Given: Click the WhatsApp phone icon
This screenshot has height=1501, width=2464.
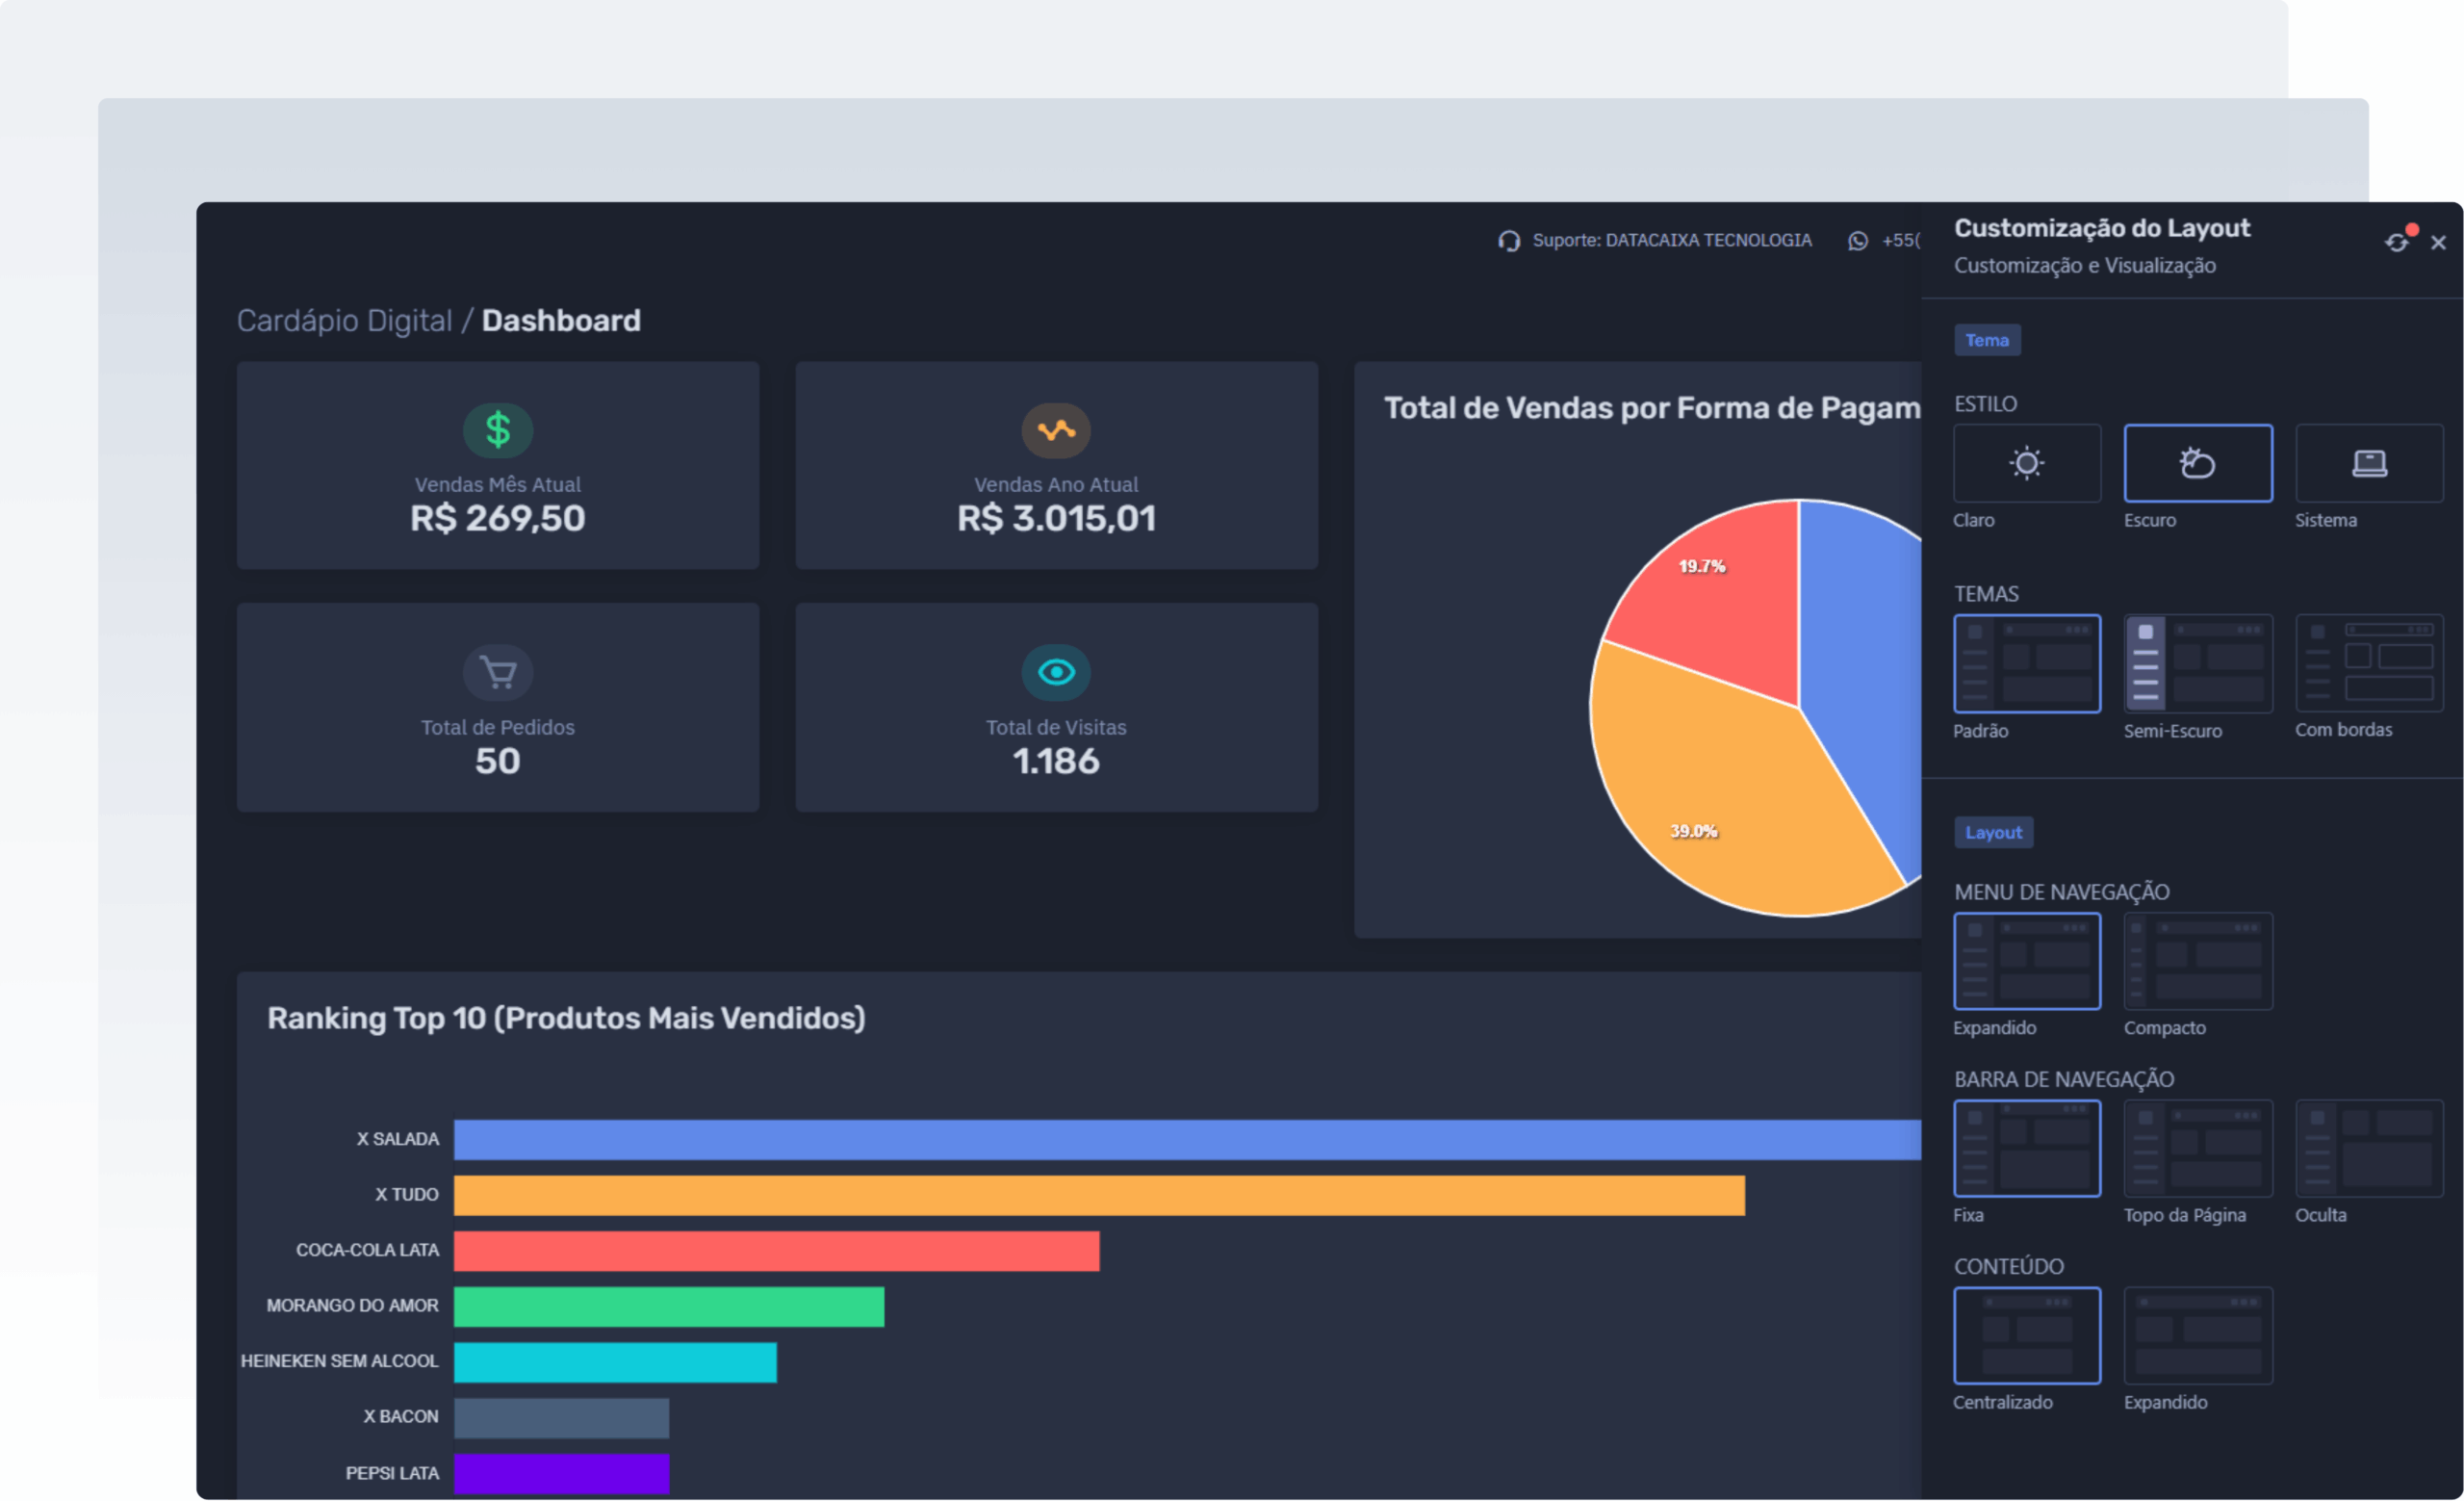Looking at the screenshot, I should tap(1857, 241).
